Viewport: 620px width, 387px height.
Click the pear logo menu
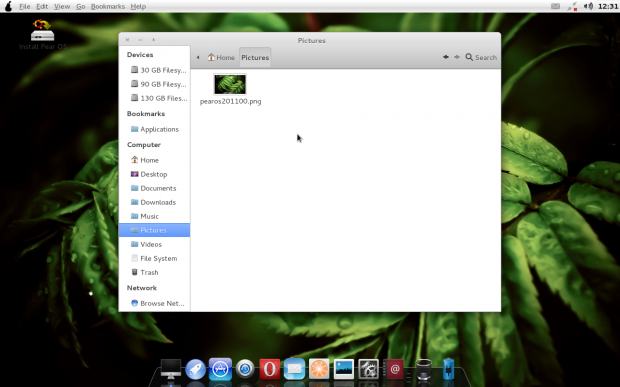click(8, 6)
